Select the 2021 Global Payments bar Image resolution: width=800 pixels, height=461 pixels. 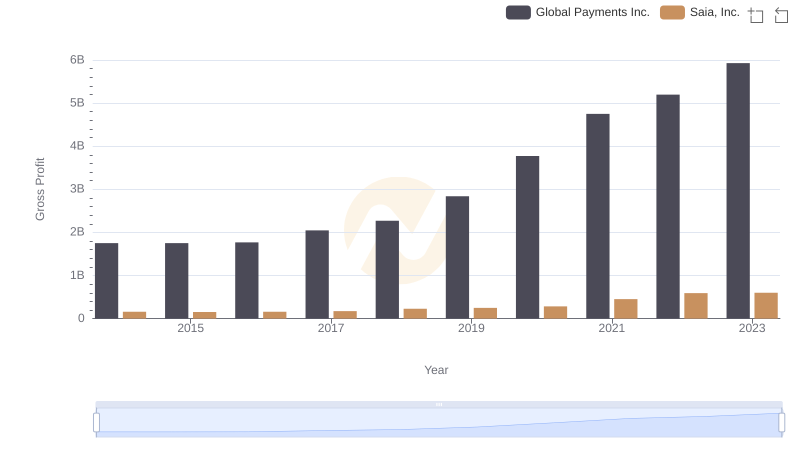[x=597, y=216]
